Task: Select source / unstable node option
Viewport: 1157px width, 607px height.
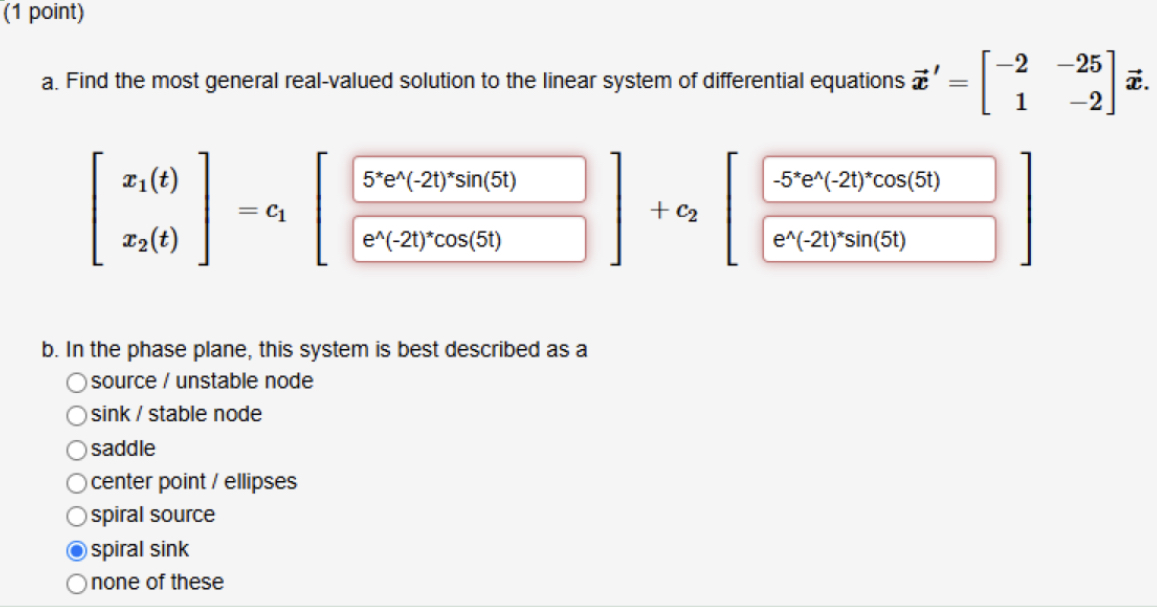Action: click(75, 381)
